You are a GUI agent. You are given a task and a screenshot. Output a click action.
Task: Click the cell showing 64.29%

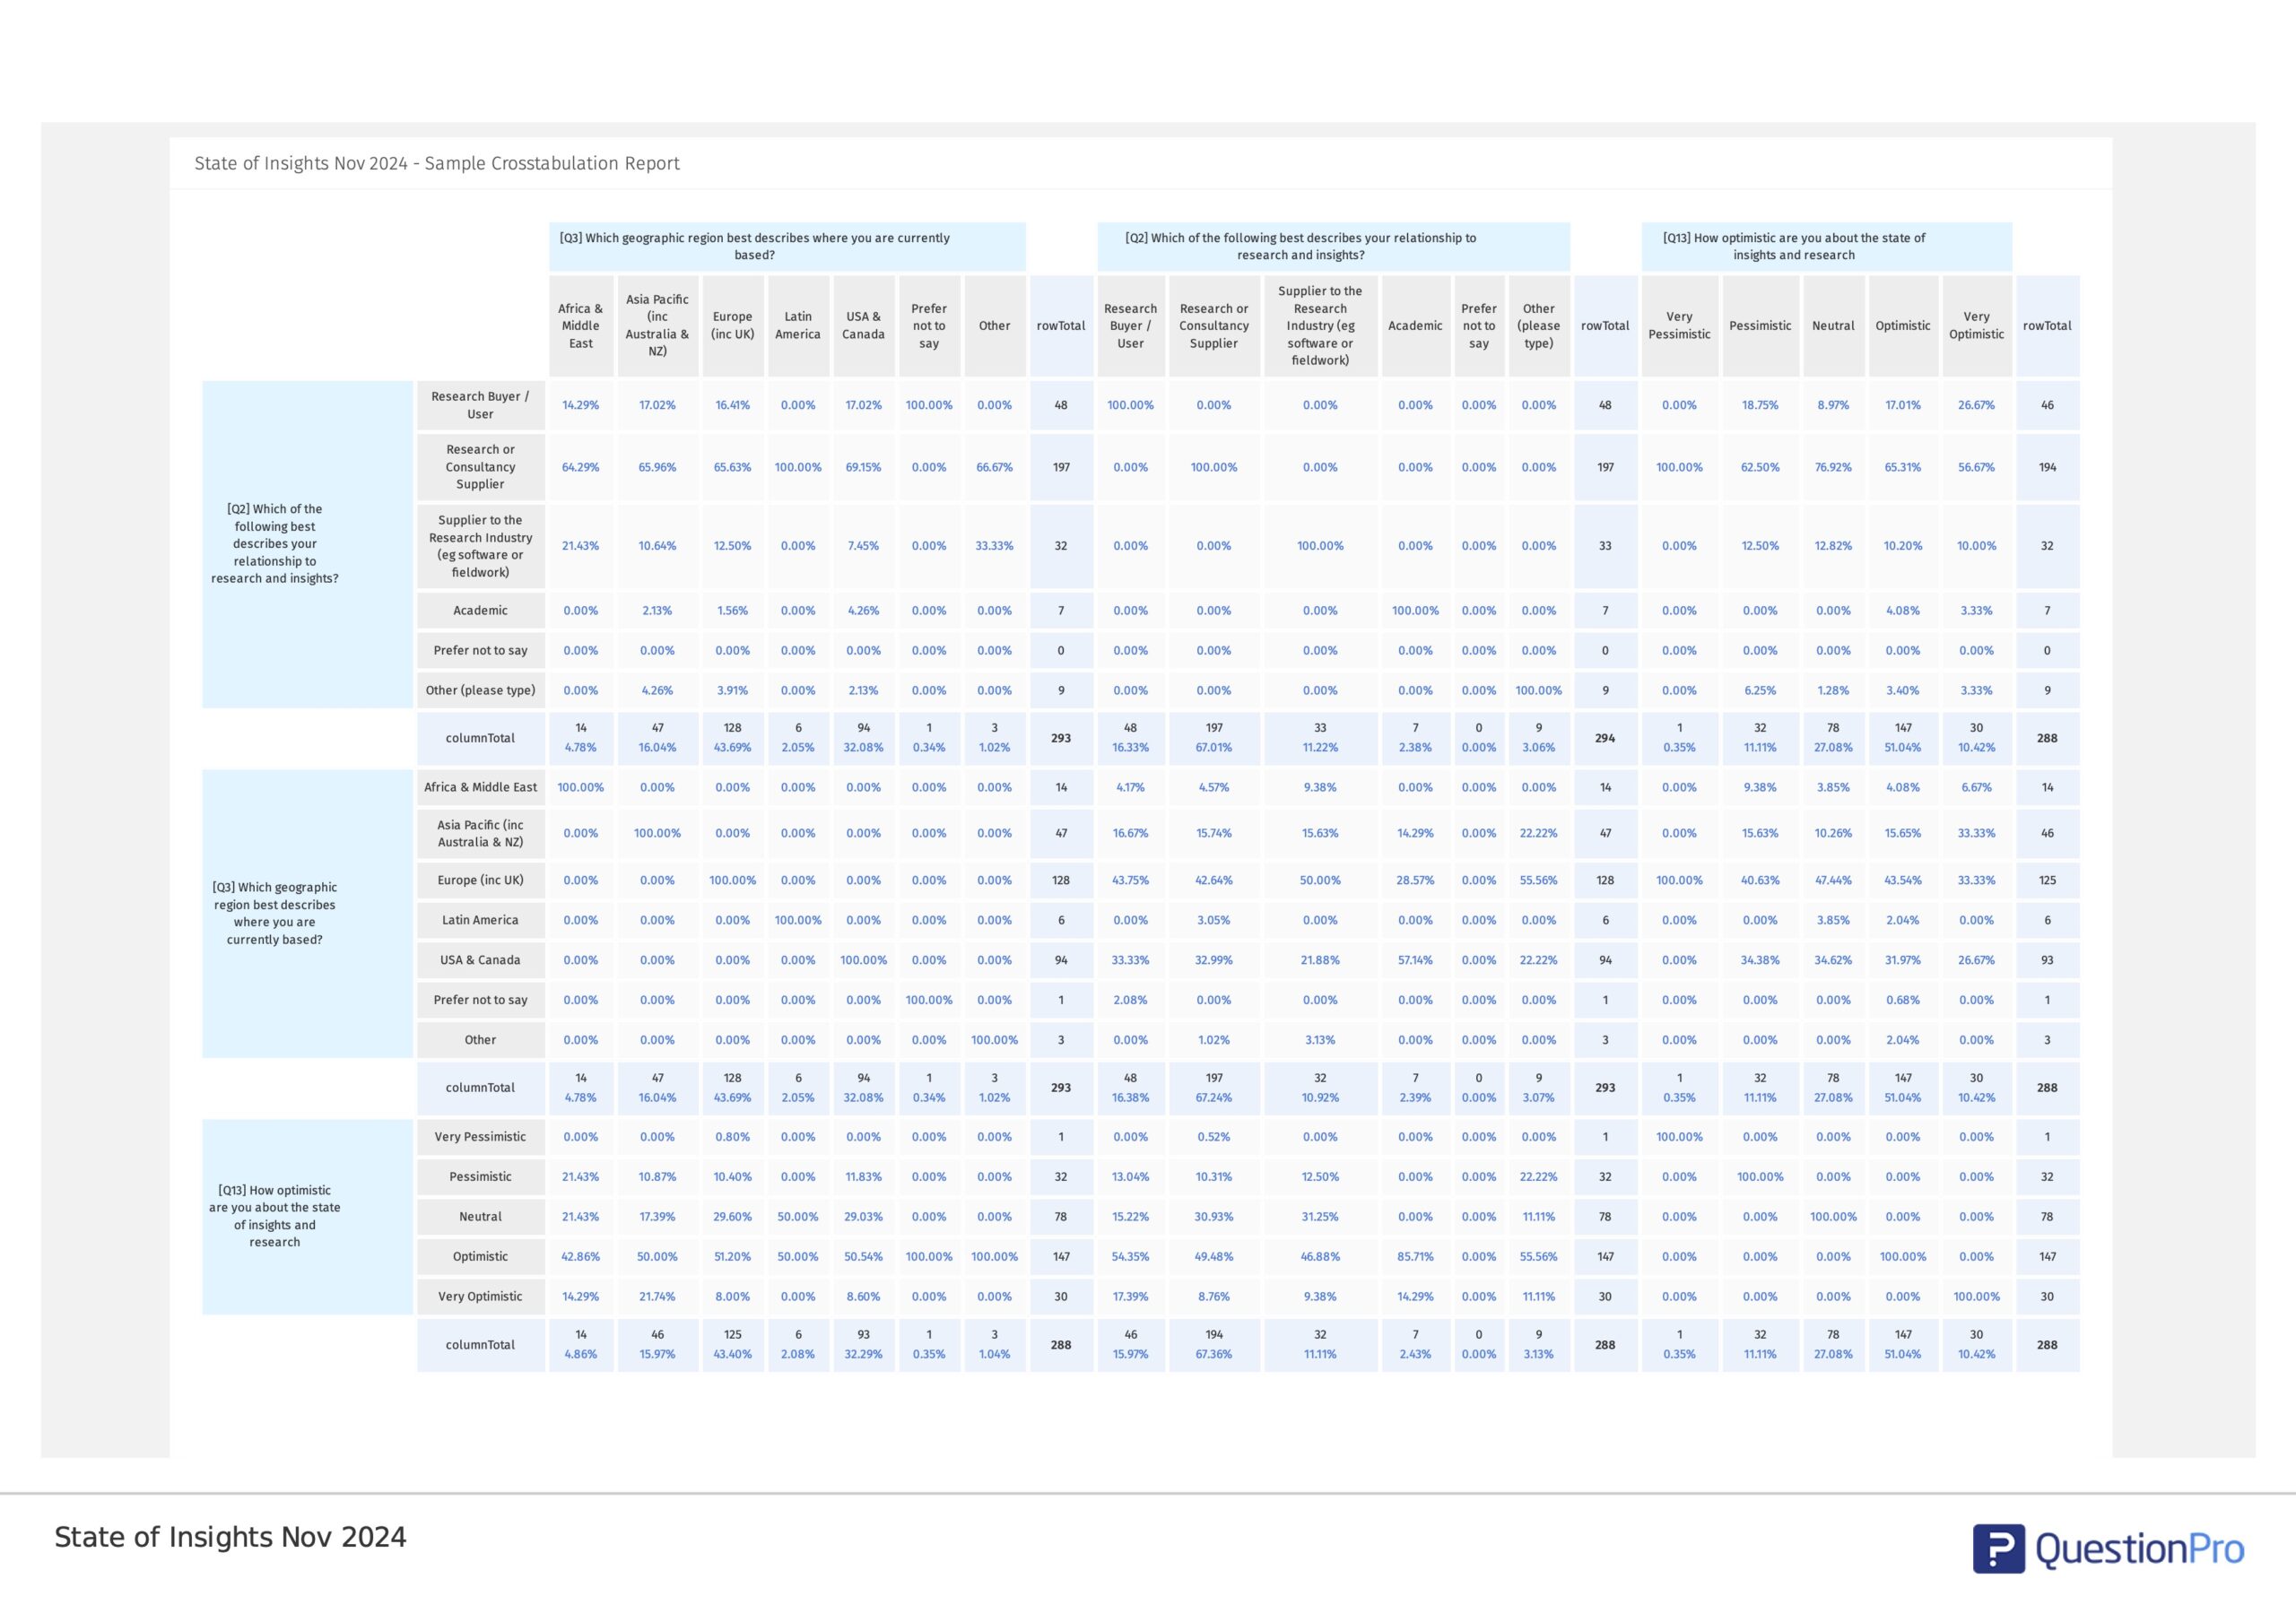[x=581, y=467]
